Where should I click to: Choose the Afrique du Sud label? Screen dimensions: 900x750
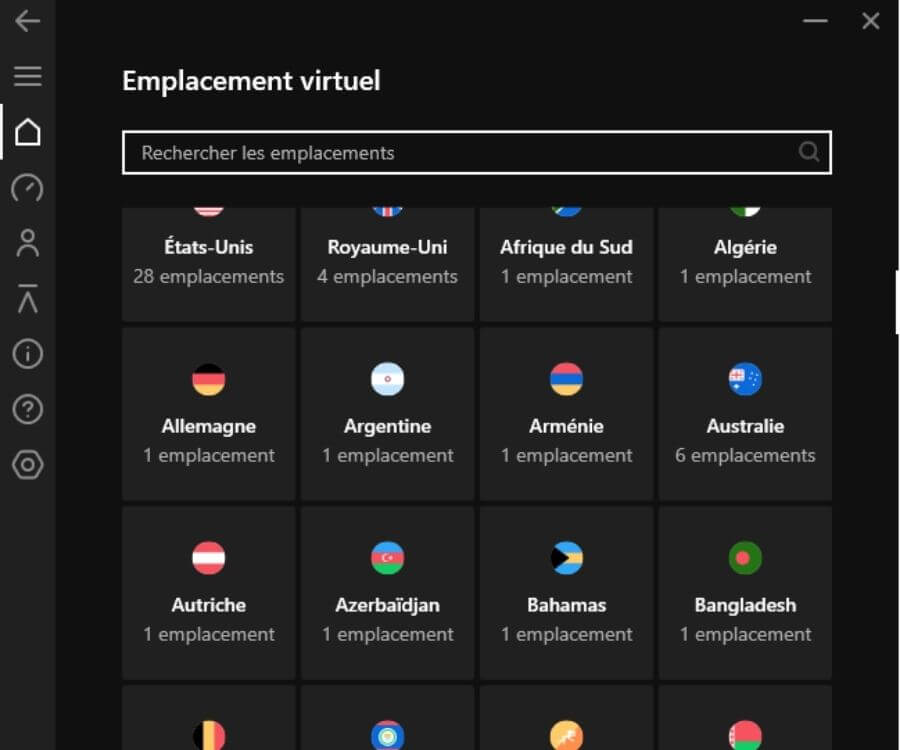pyautogui.click(x=567, y=247)
